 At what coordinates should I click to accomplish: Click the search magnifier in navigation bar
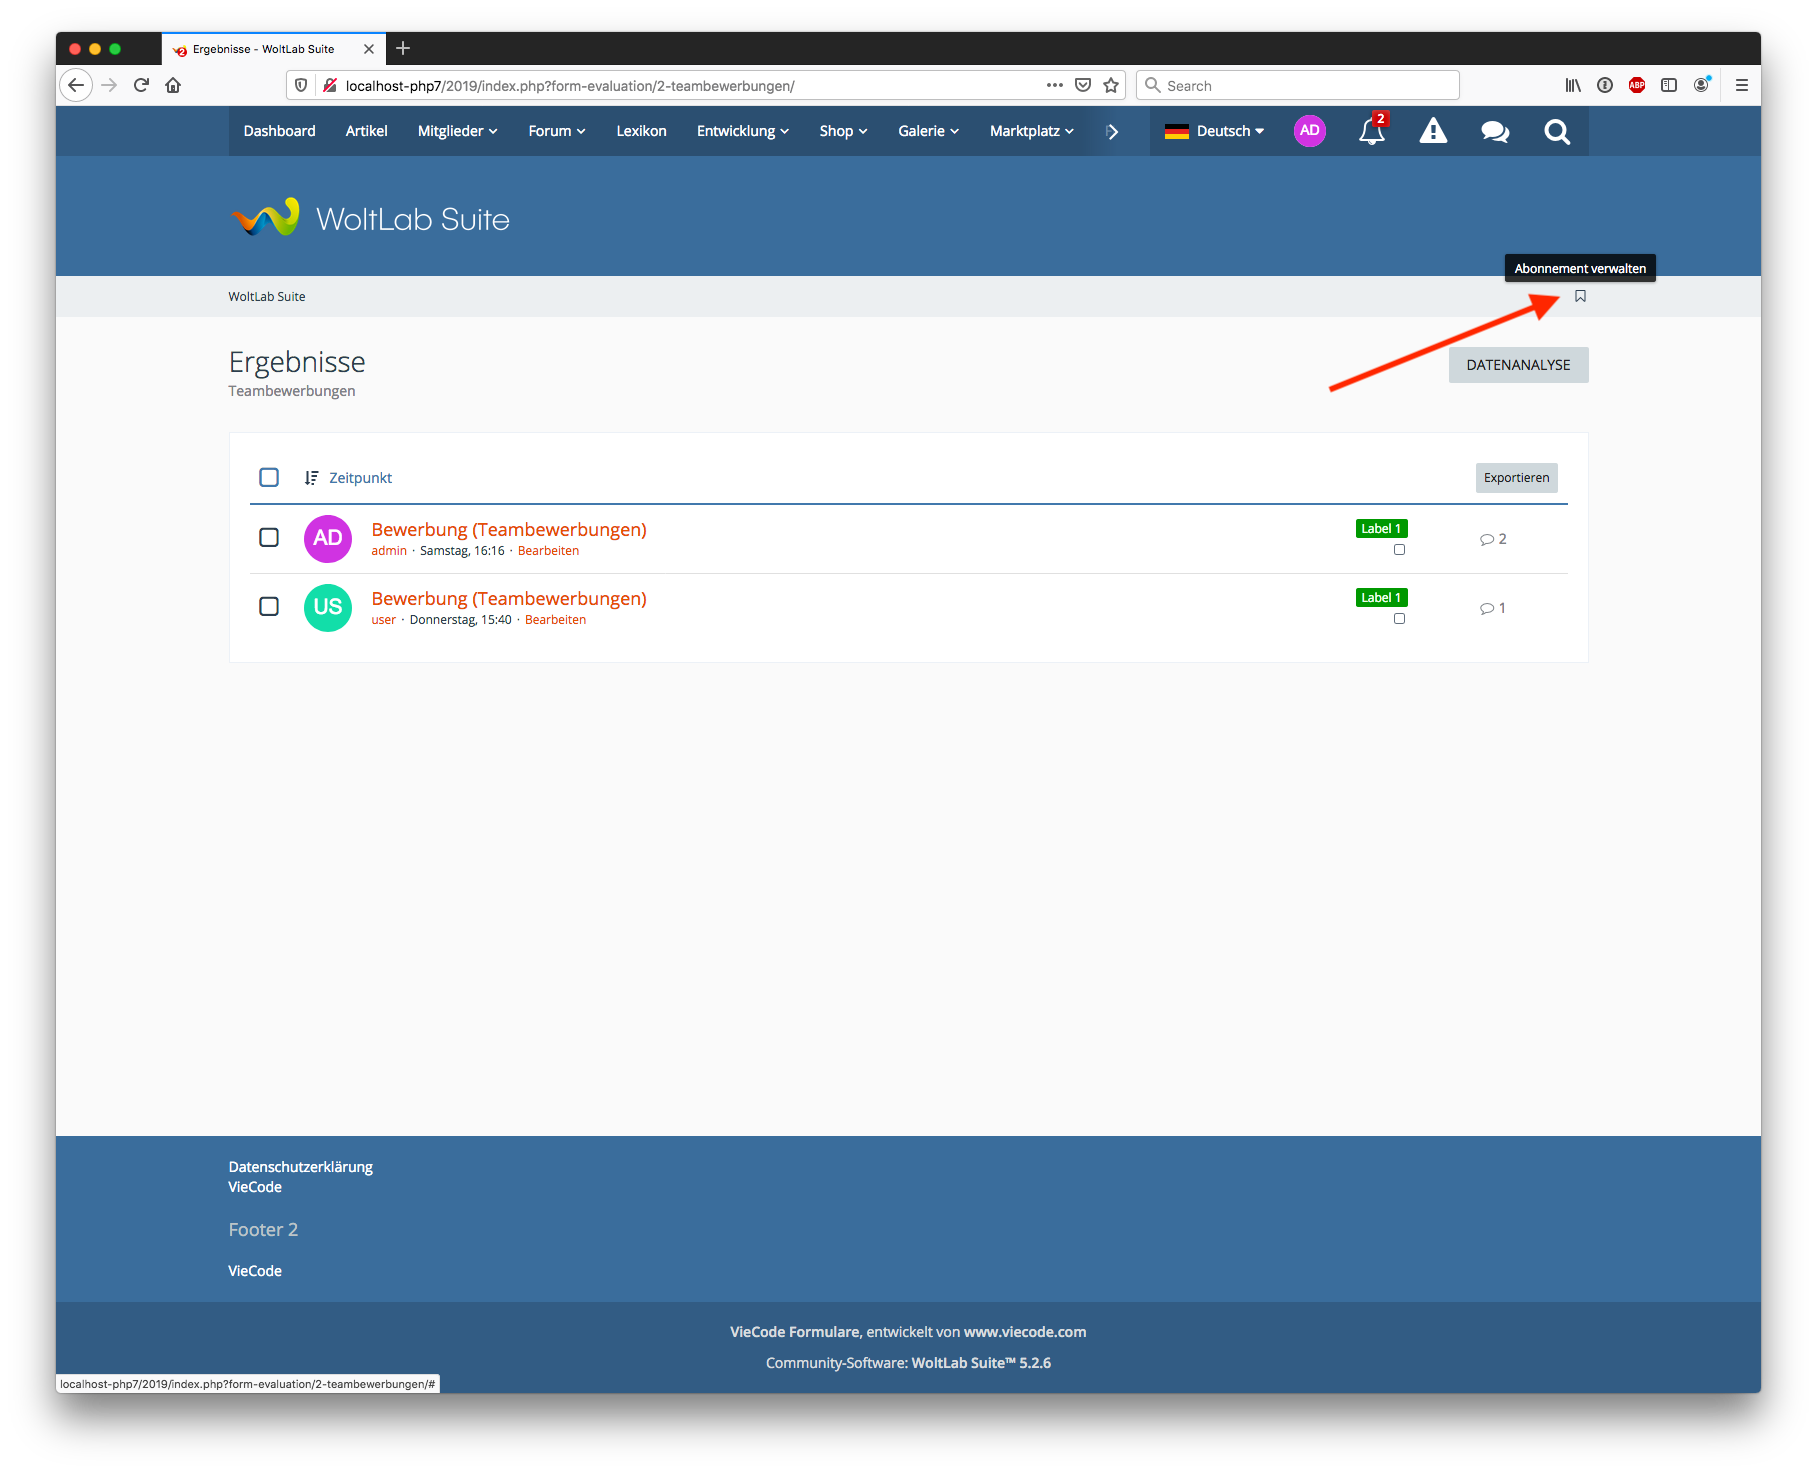[1556, 131]
